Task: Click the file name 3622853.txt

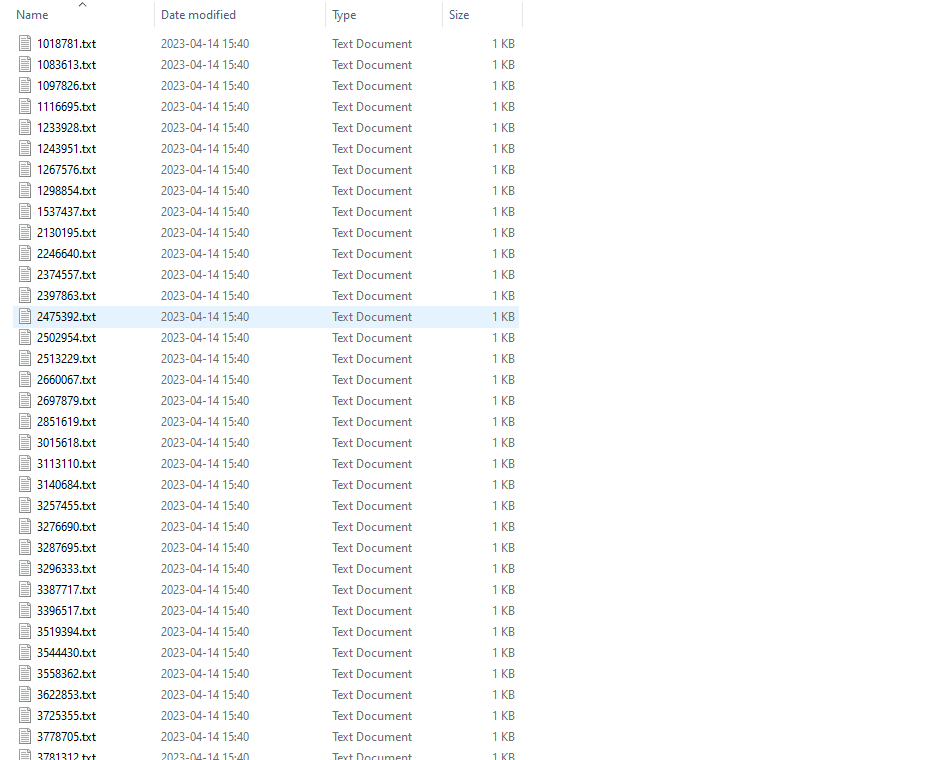Action: click(66, 695)
